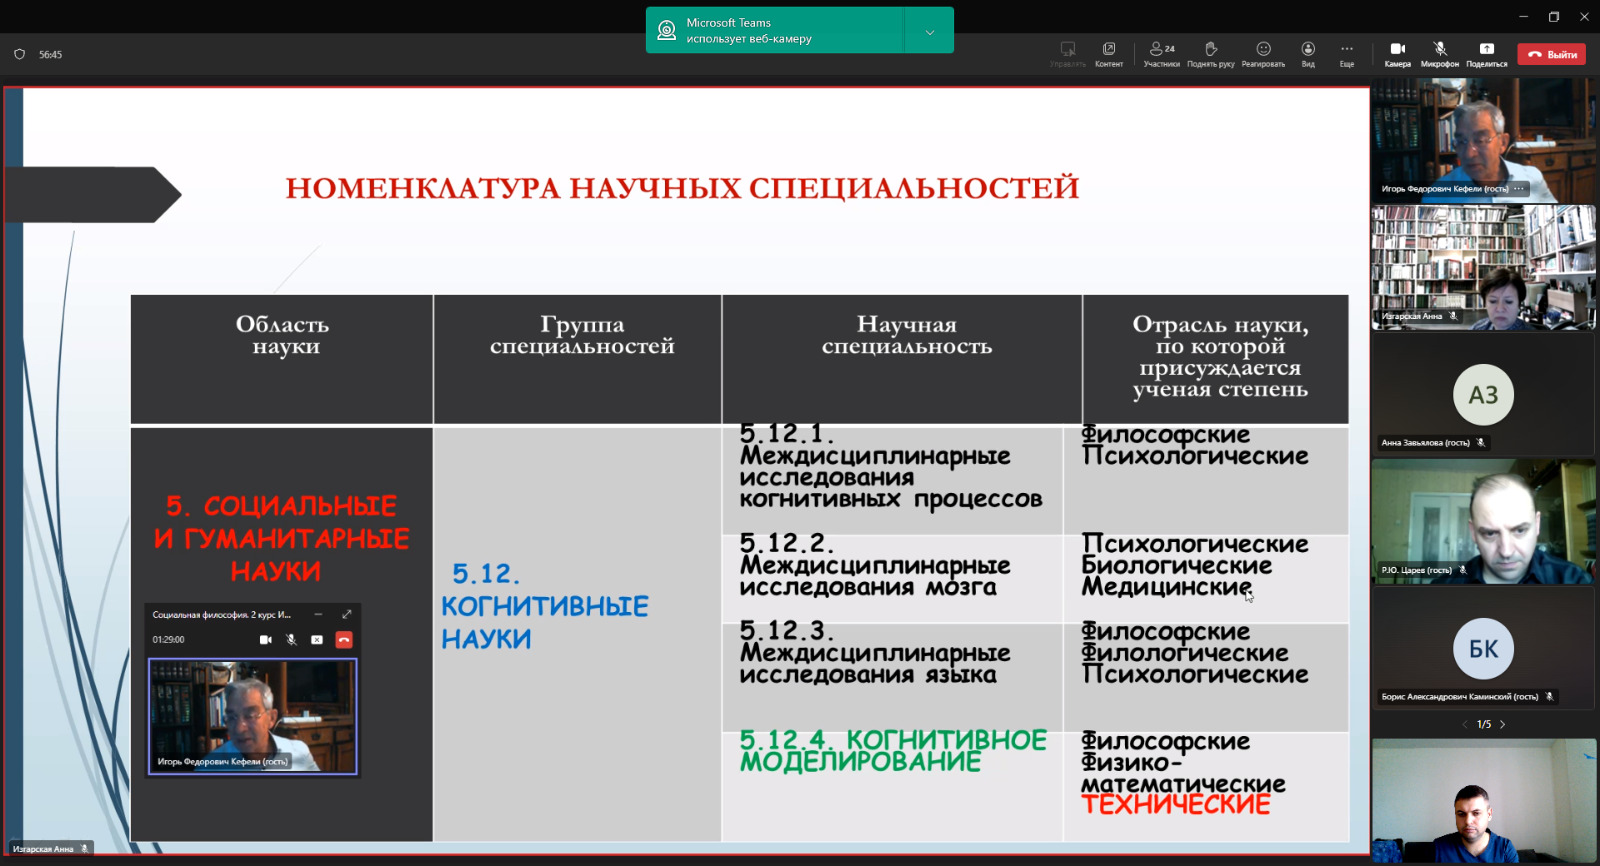Click the shield icon beside call timer
Screen dimensions: 1600x866
pos(19,55)
